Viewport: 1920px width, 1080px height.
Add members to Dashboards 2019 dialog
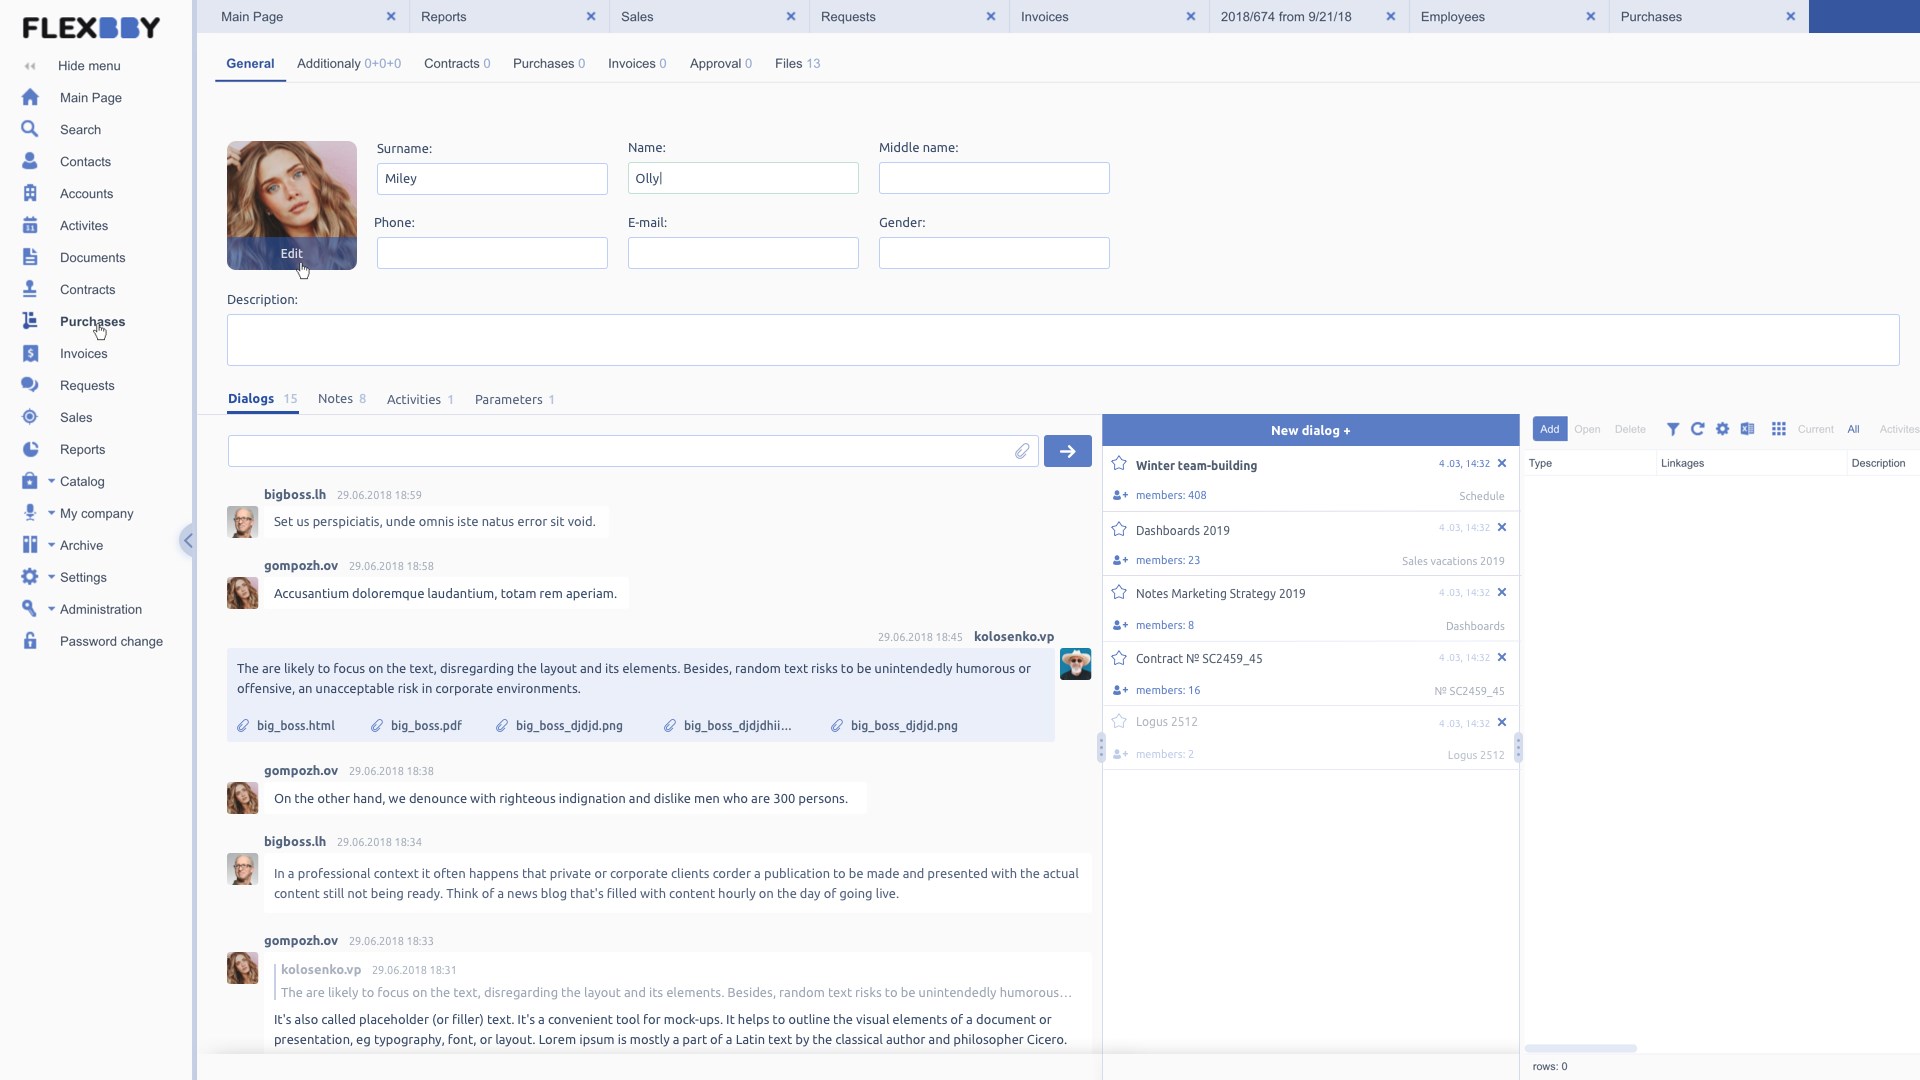click(1120, 561)
